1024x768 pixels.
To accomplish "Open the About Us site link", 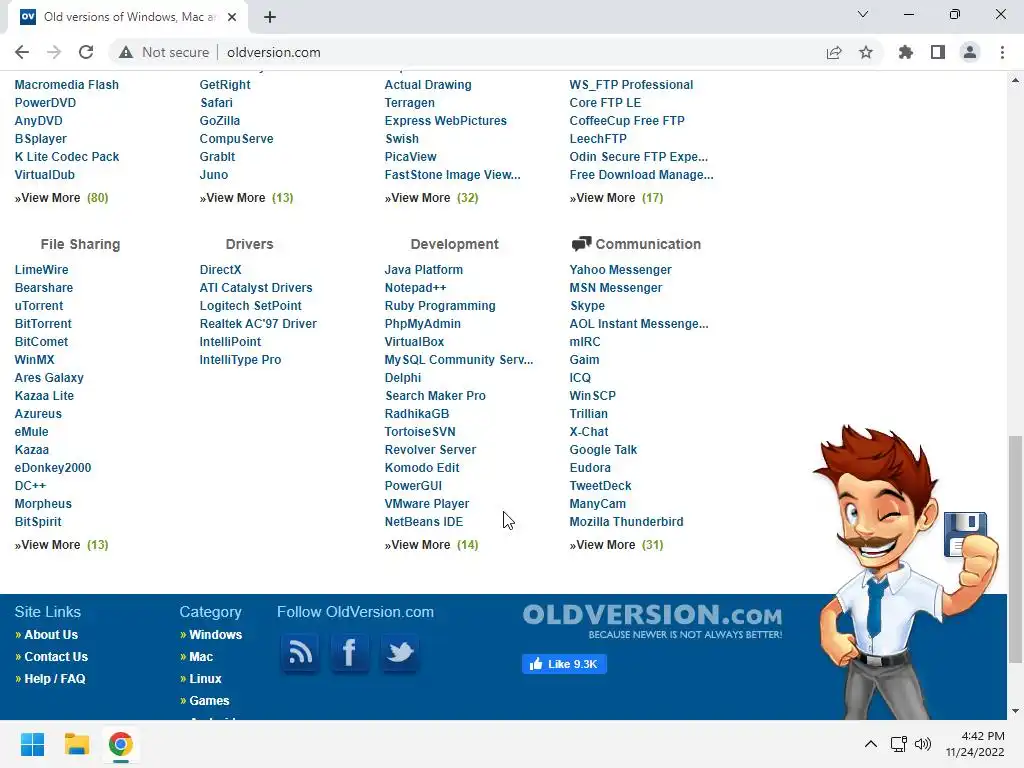I will tap(51, 635).
